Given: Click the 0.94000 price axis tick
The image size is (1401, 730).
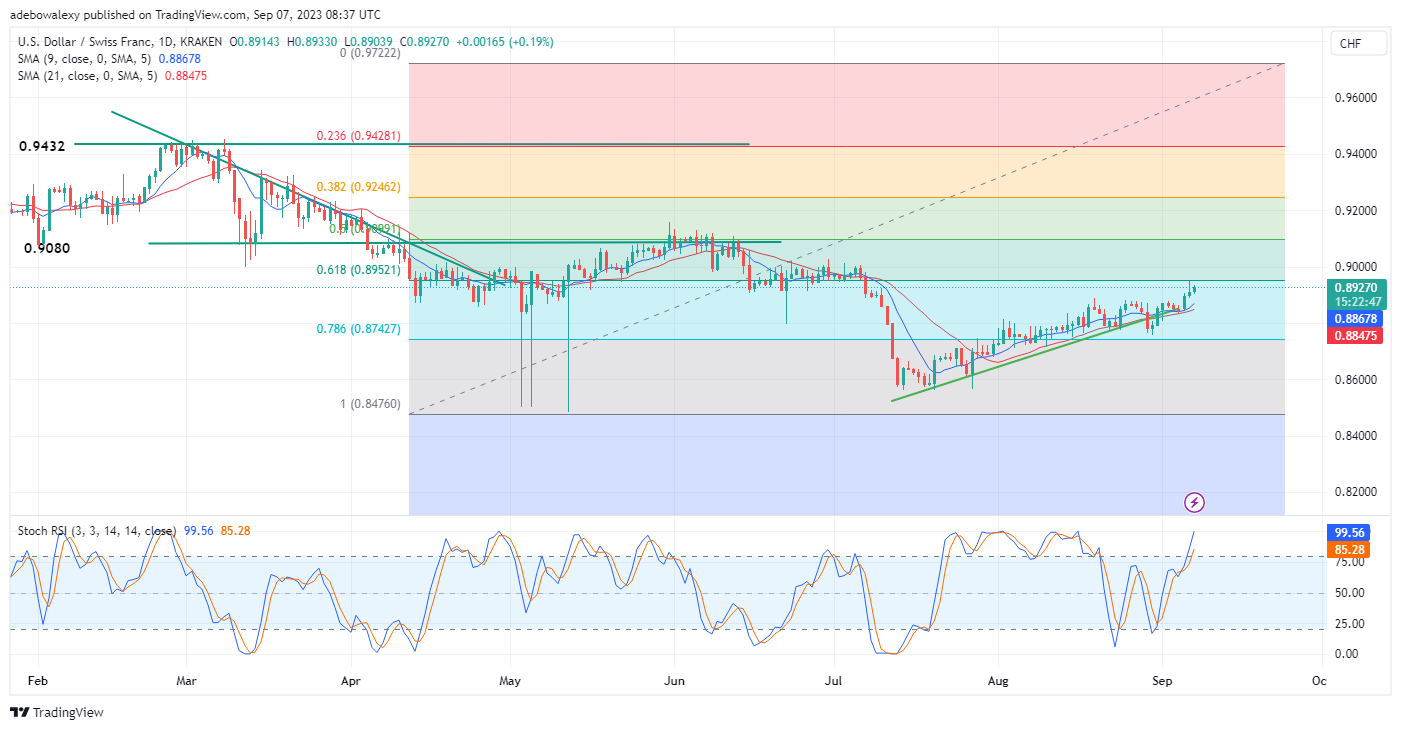Looking at the screenshot, I should [x=1355, y=154].
